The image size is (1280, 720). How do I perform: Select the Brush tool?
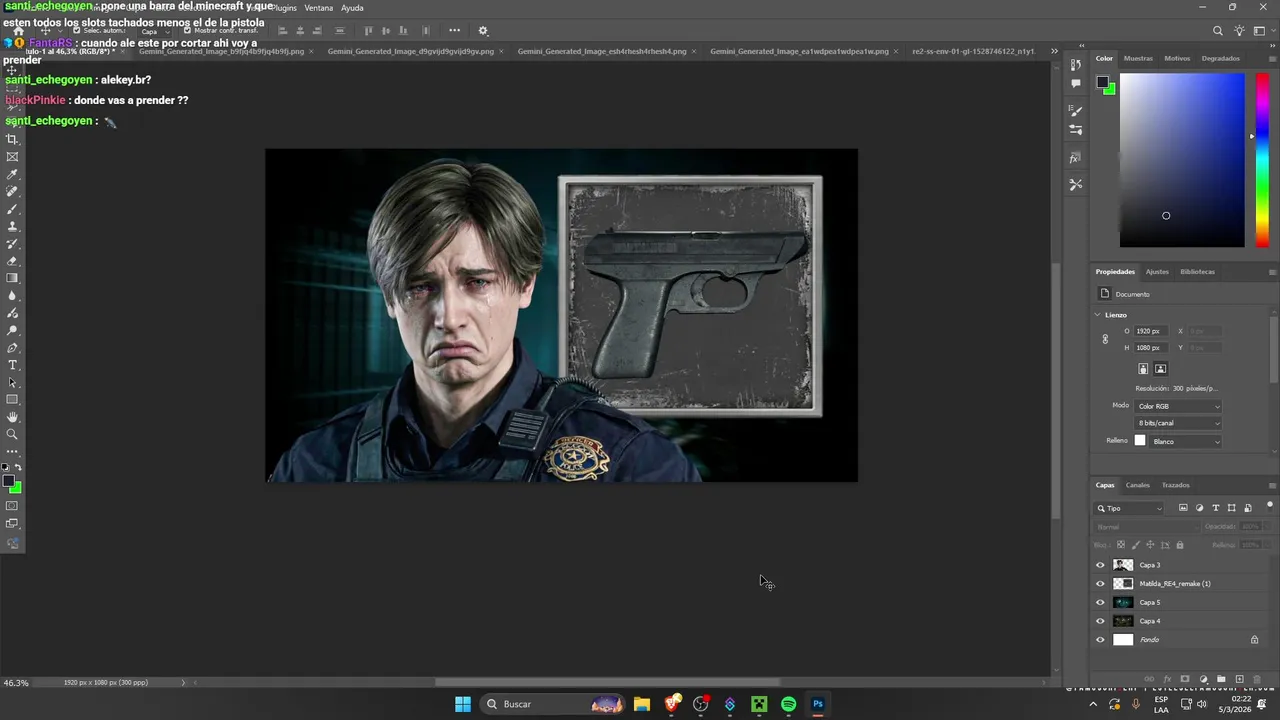tap(12, 209)
